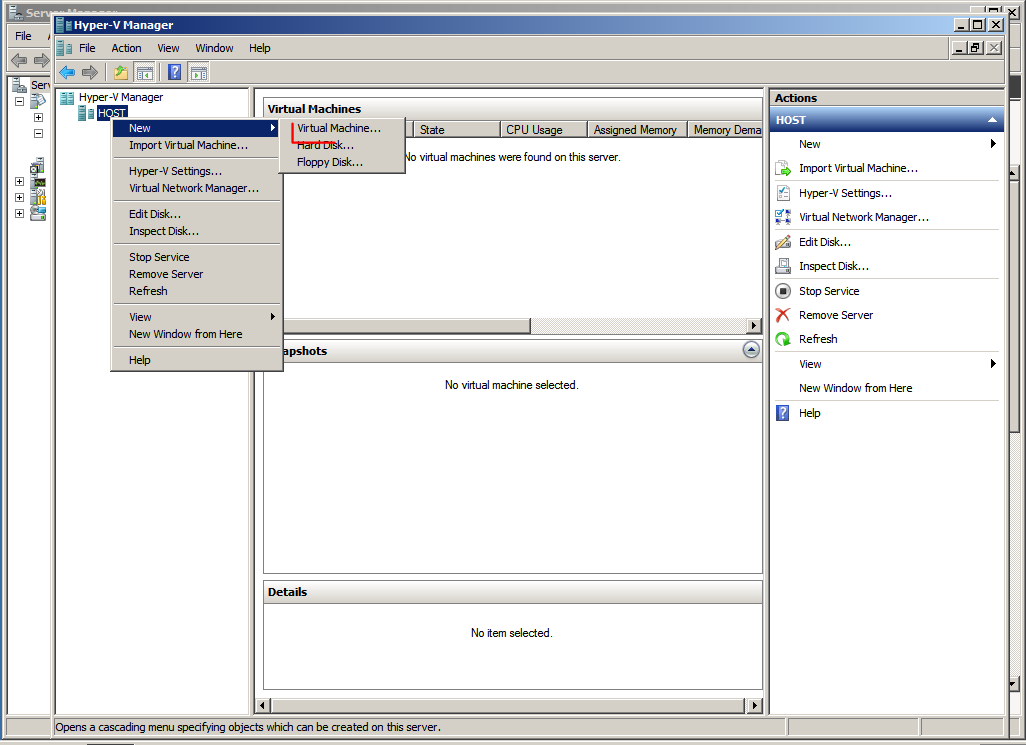The image size is (1026, 745).
Task: Open Action menu in Hyper-V Manager
Action: click(126, 48)
